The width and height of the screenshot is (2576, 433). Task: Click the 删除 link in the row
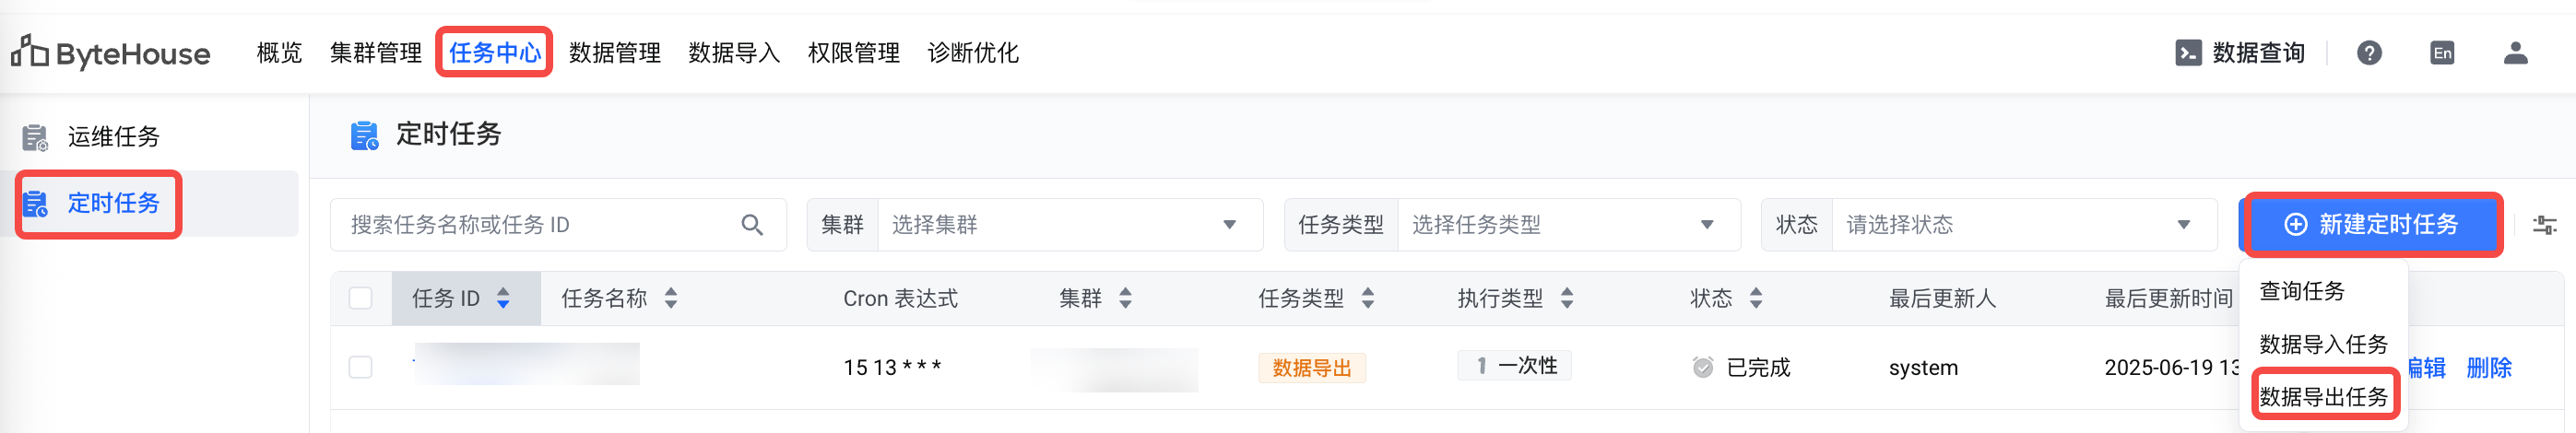tap(2488, 367)
